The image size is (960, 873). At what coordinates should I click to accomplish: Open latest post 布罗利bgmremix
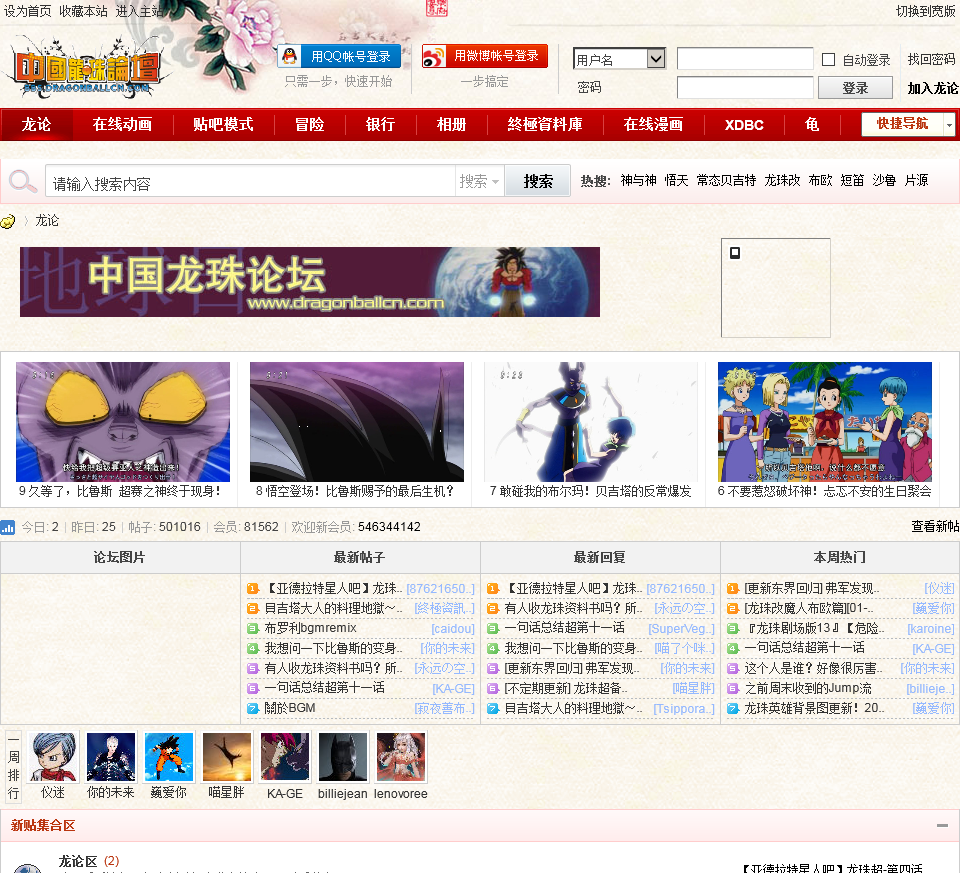(x=310, y=628)
